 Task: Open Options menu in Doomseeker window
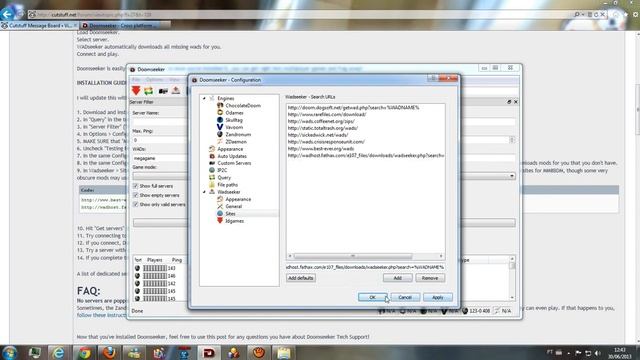click(x=154, y=80)
